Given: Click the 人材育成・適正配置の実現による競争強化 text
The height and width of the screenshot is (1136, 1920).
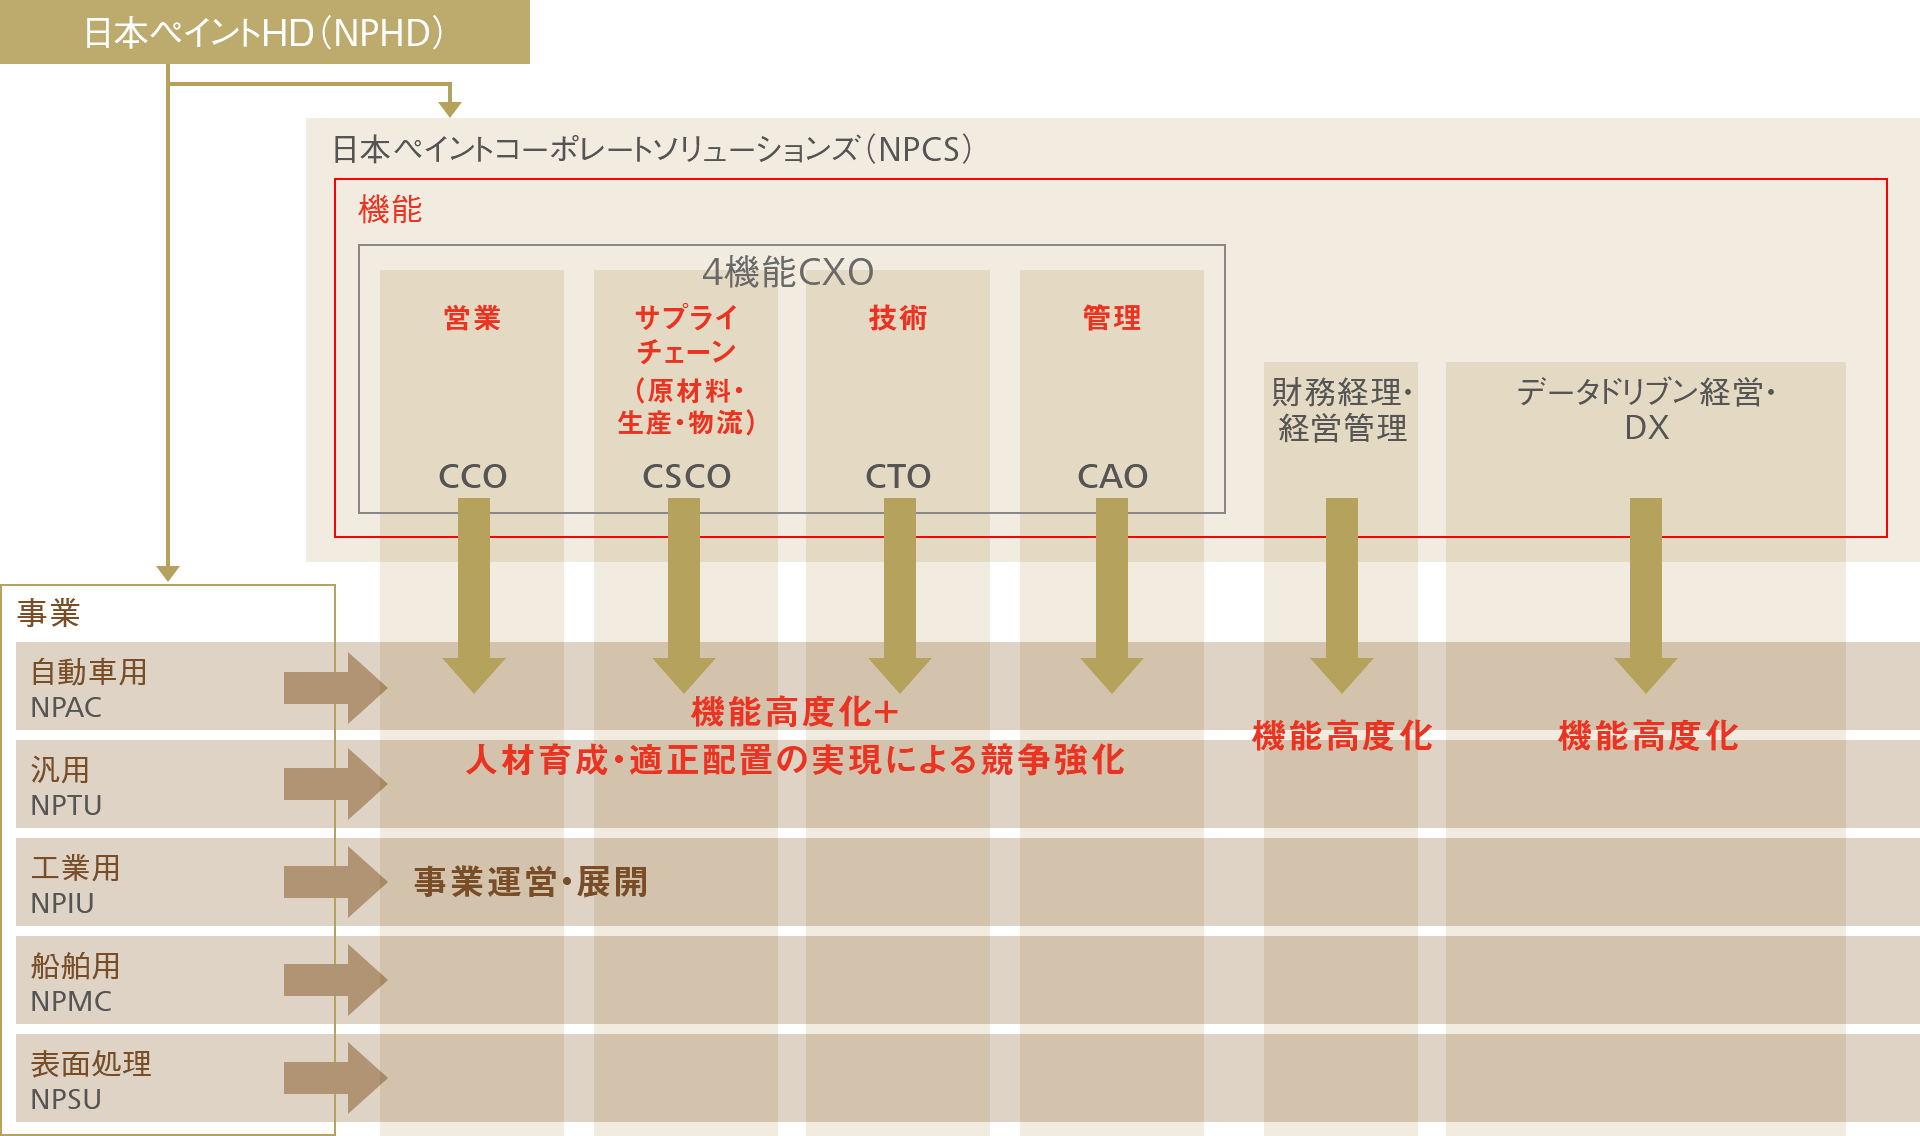Looking at the screenshot, I should (x=795, y=760).
